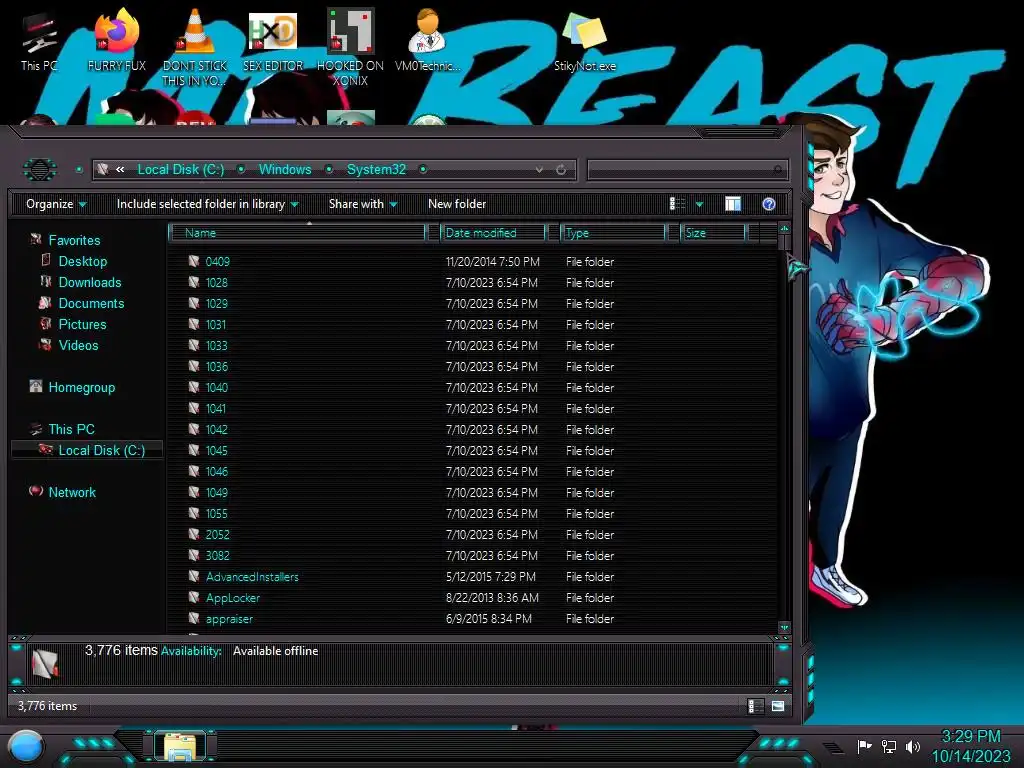The height and width of the screenshot is (768, 1024).
Task: Expand the breadcrumb arrow after Local Disk (C:)
Action: pyautogui.click(x=241, y=170)
